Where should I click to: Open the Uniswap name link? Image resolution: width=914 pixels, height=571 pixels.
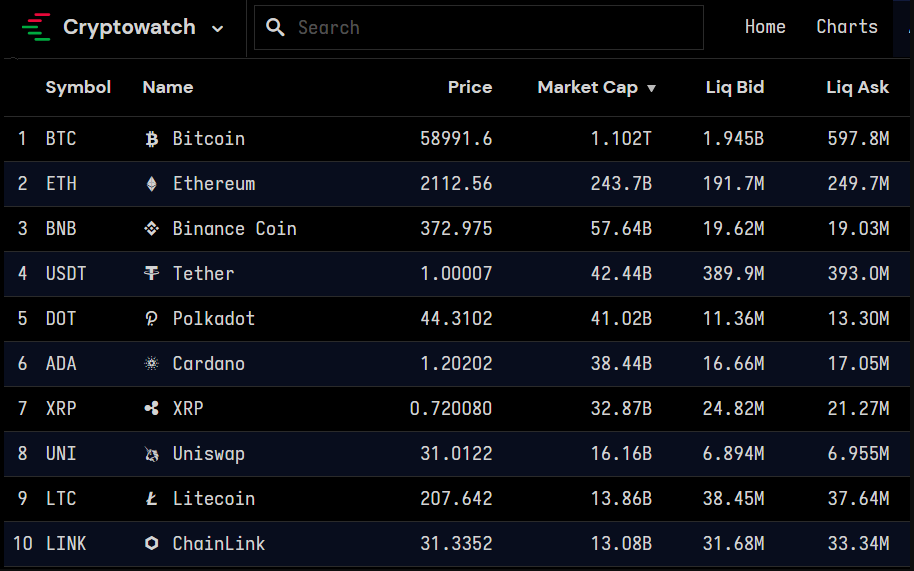tap(209, 454)
